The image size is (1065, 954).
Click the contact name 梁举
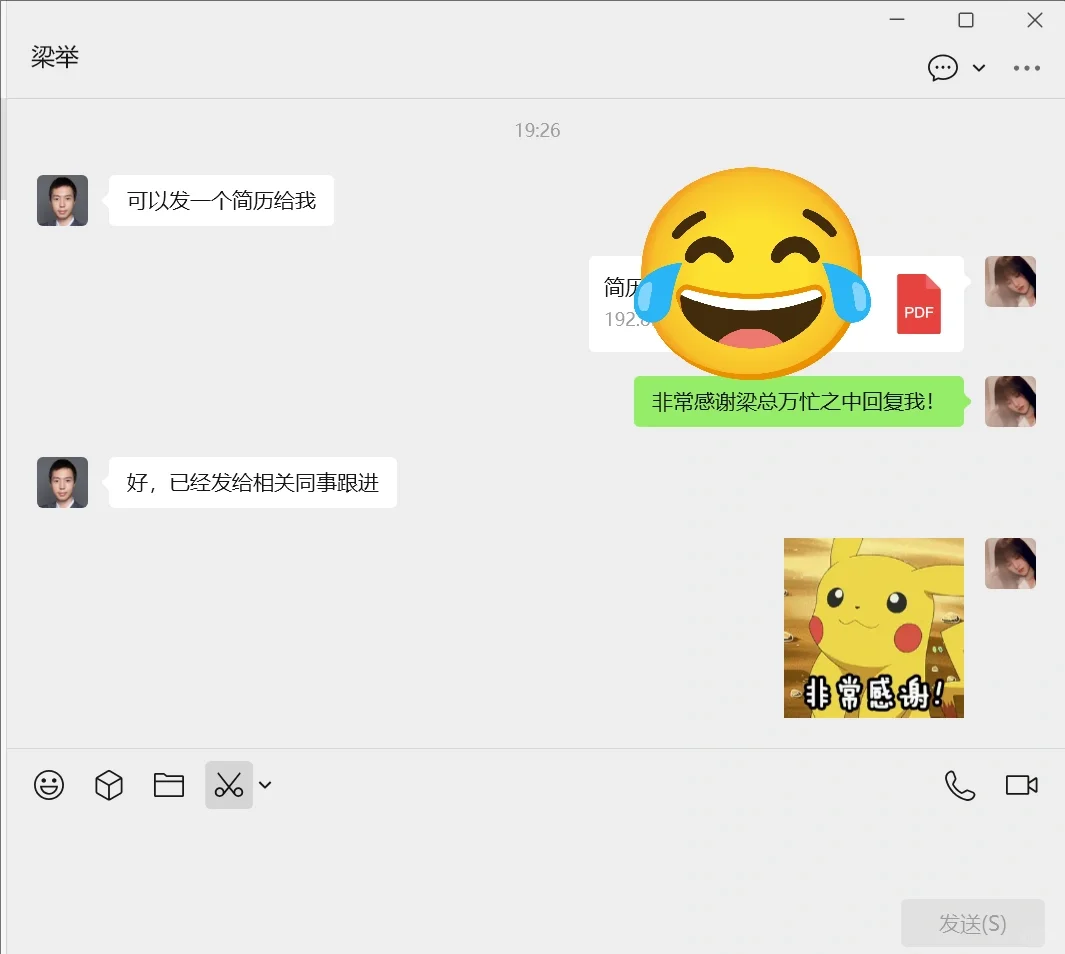tap(55, 56)
